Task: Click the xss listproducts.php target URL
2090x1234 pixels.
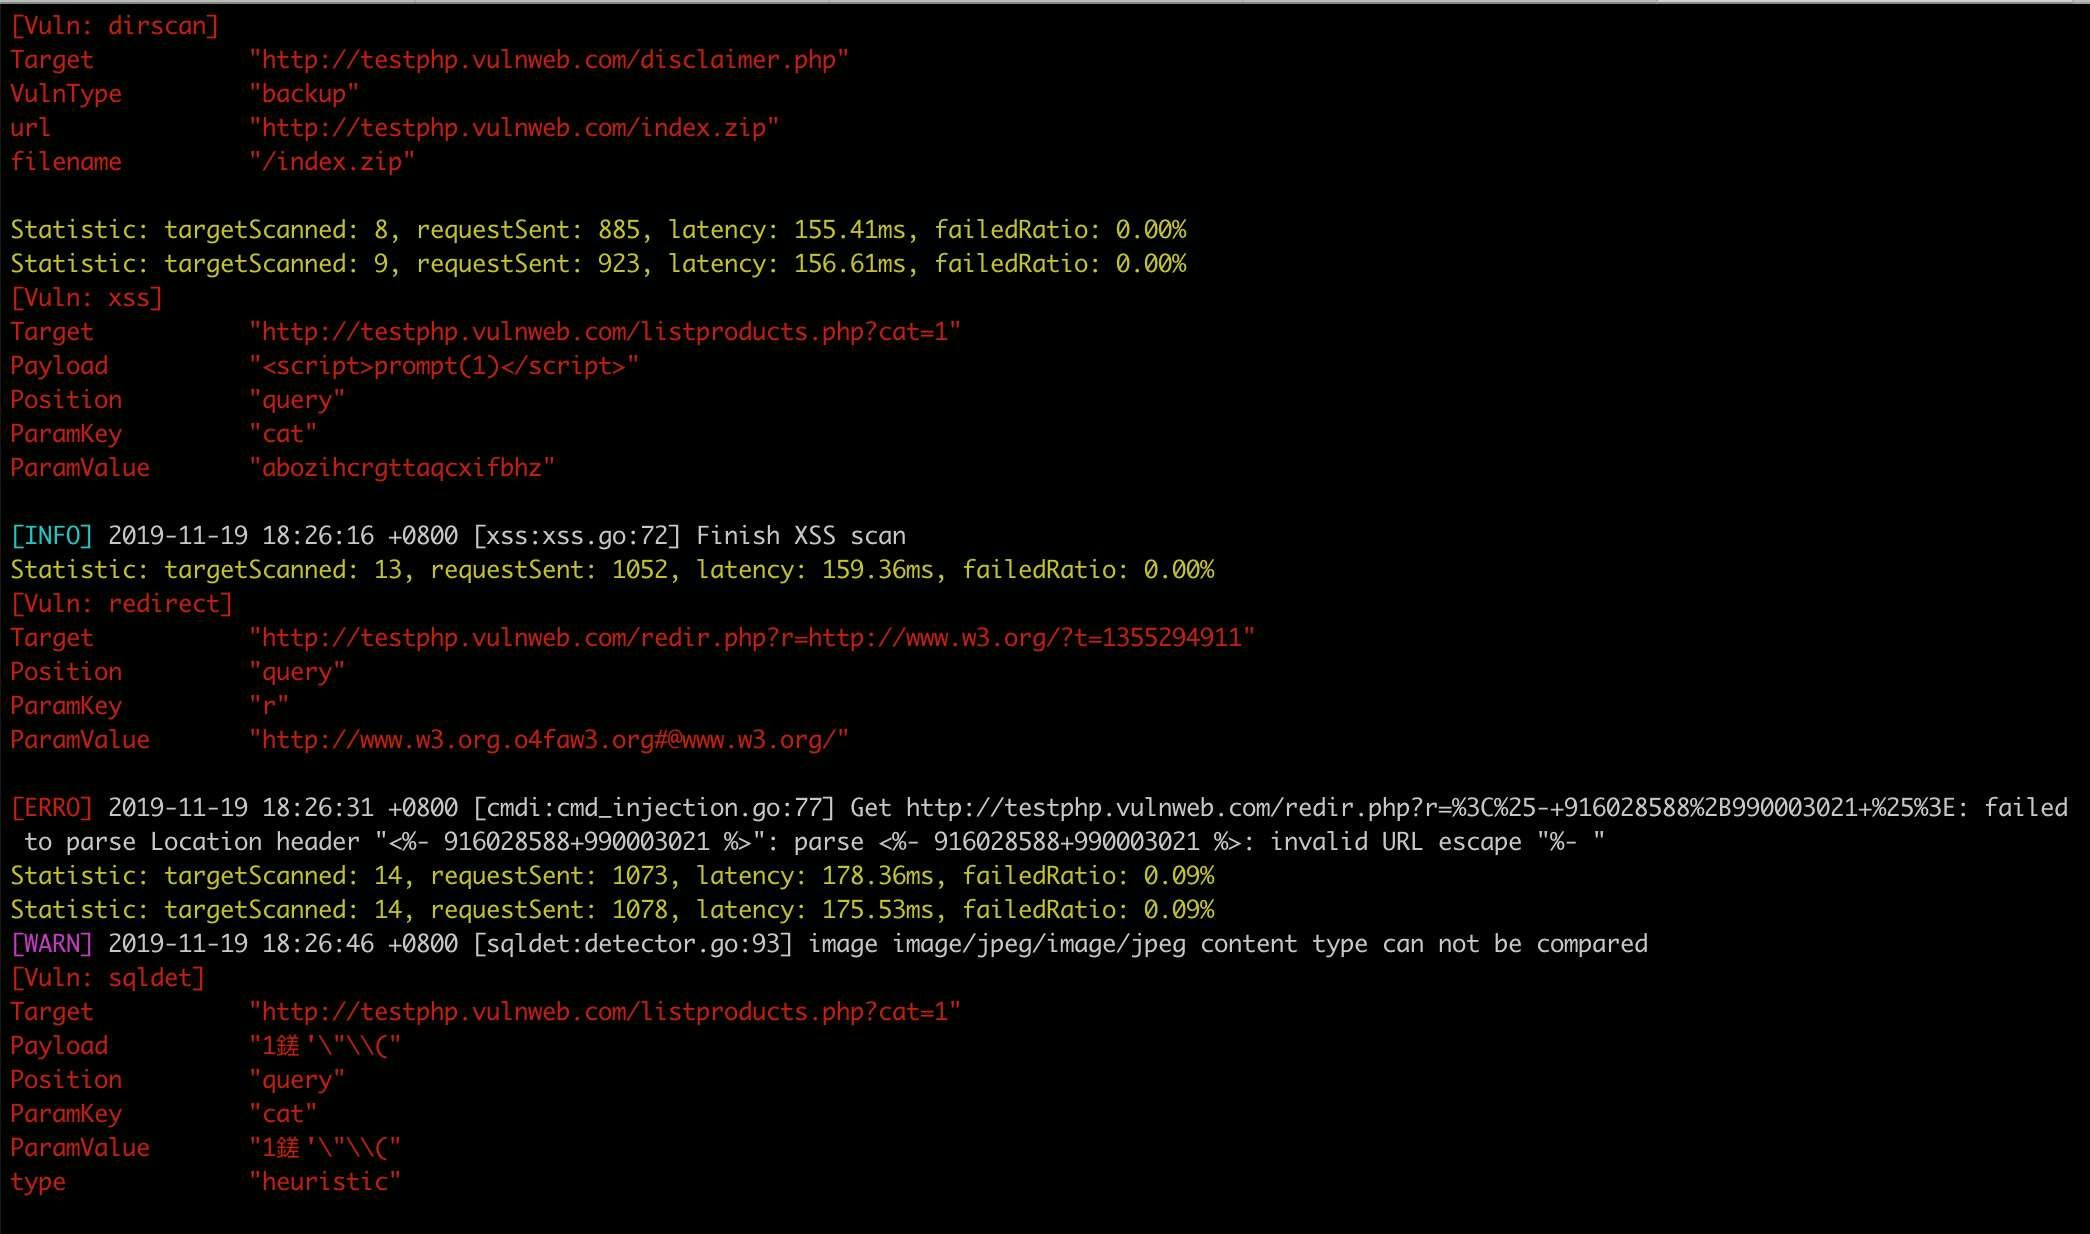Action: click(x=604, y=332)
